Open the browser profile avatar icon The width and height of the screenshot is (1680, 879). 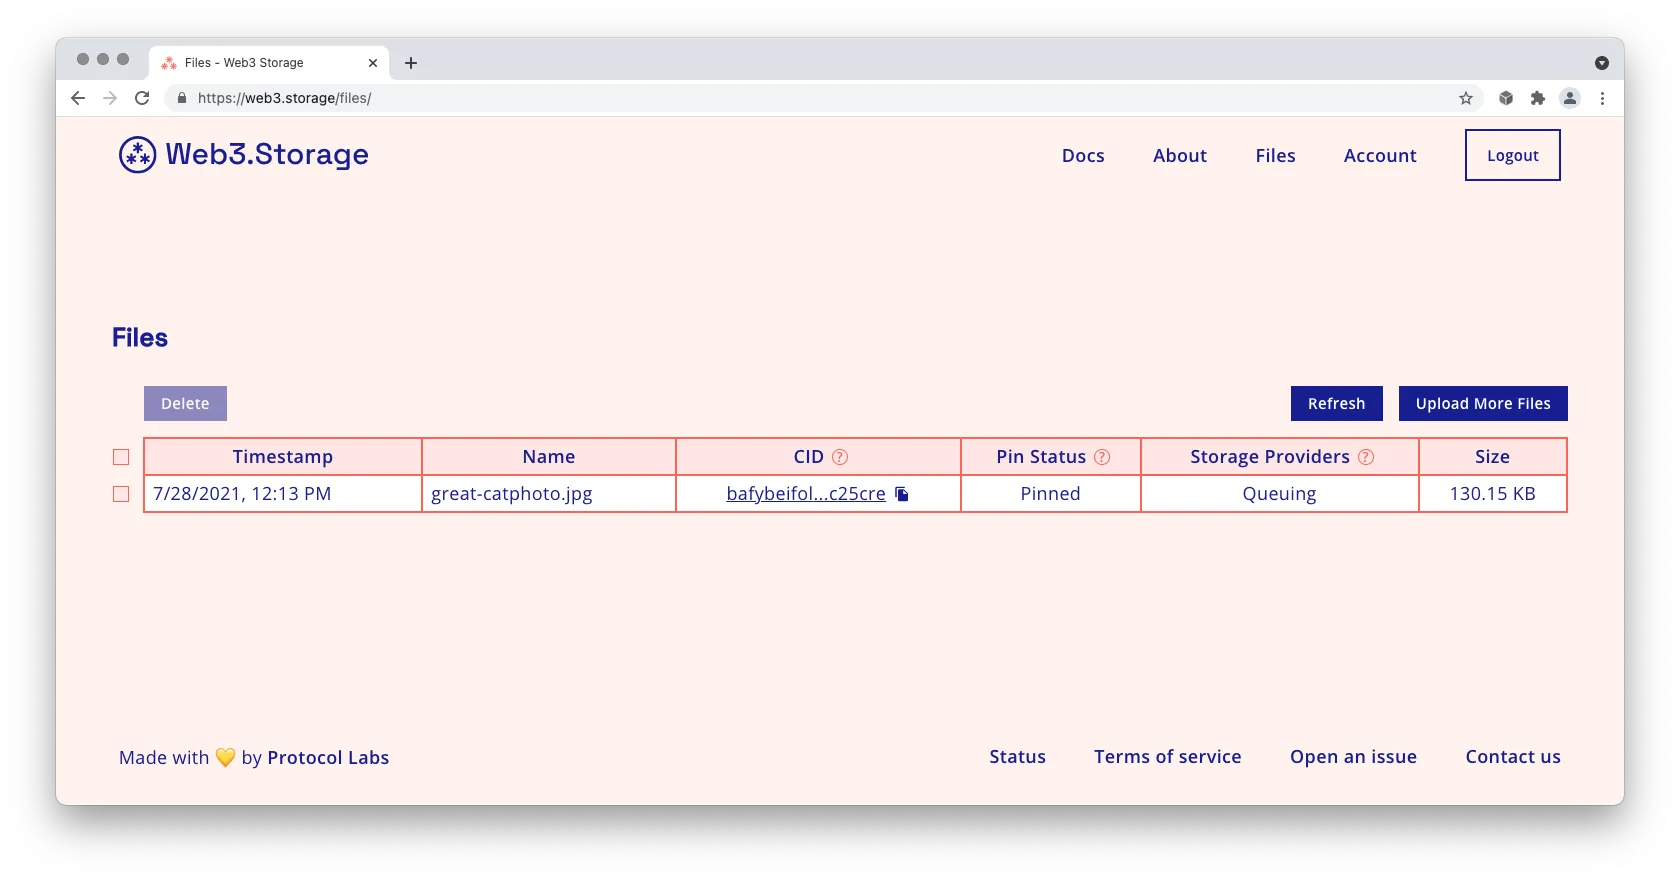pos(1570,98)
